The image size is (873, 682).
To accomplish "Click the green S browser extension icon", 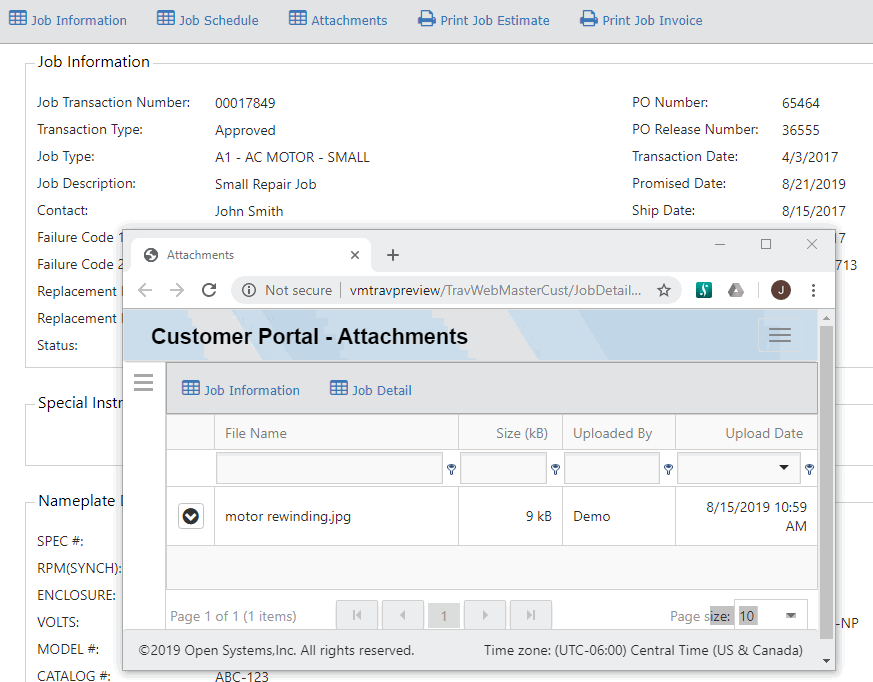I will click(704, 290).
